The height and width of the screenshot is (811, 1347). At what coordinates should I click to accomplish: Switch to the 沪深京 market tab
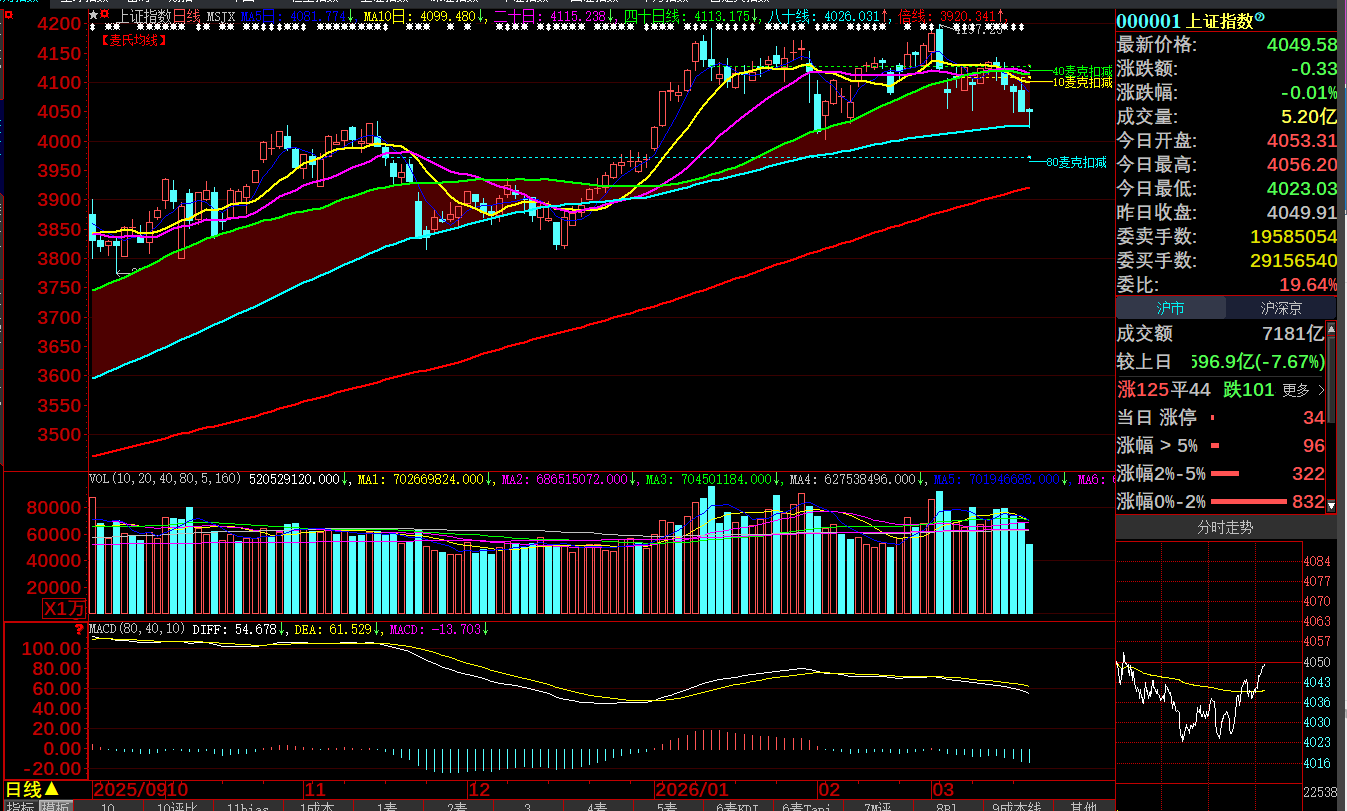[x=1280, y=308]
